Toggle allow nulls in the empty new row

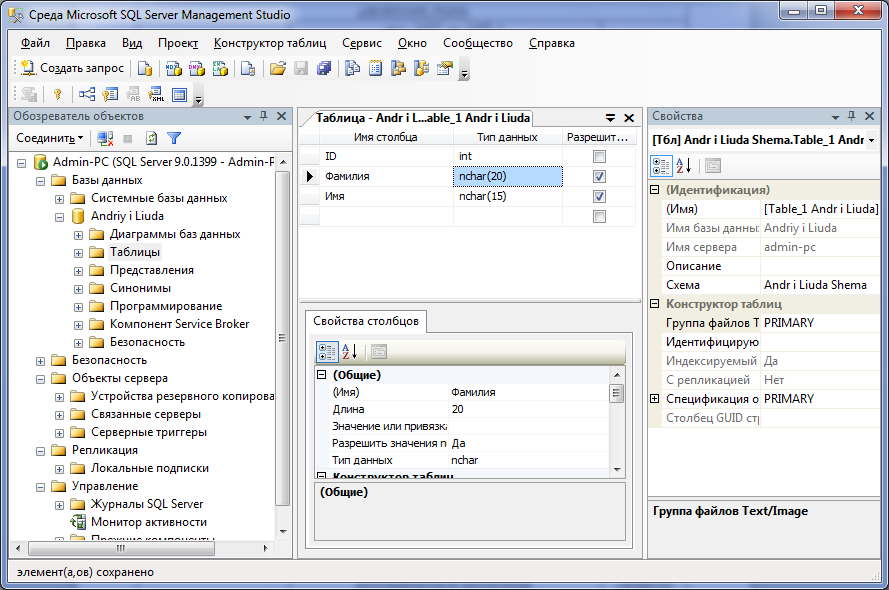tap(599, 217)
